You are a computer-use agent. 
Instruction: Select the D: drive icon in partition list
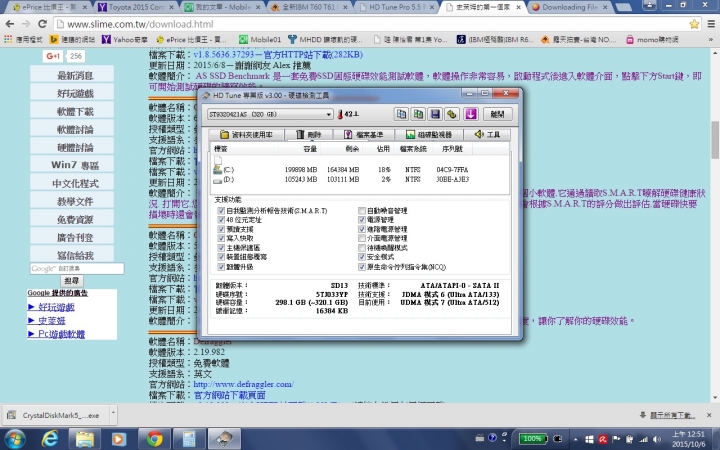point(218,180)
